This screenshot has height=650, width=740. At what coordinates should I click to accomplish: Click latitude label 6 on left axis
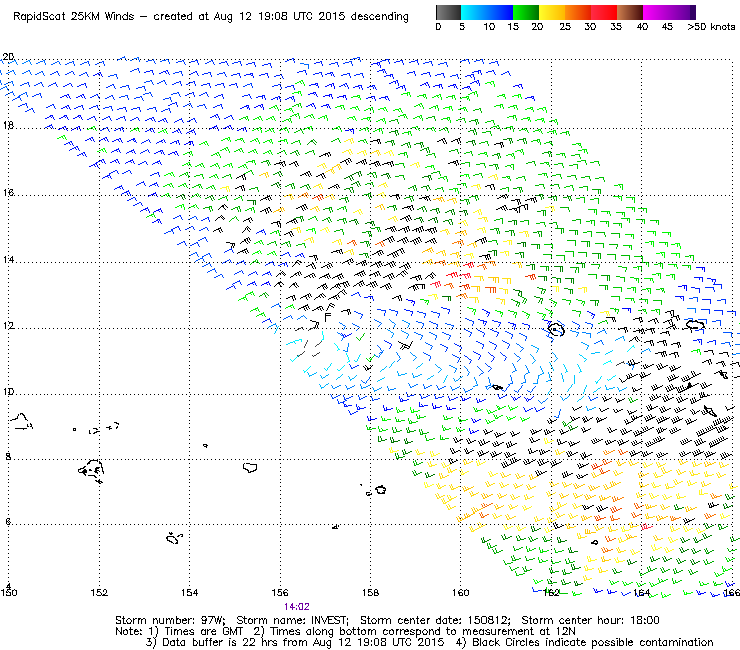tap(8, 522)
